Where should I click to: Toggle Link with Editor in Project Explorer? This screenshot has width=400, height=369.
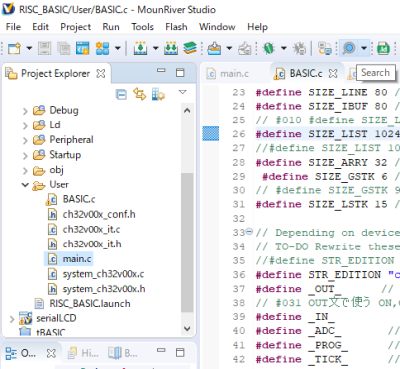140,94
